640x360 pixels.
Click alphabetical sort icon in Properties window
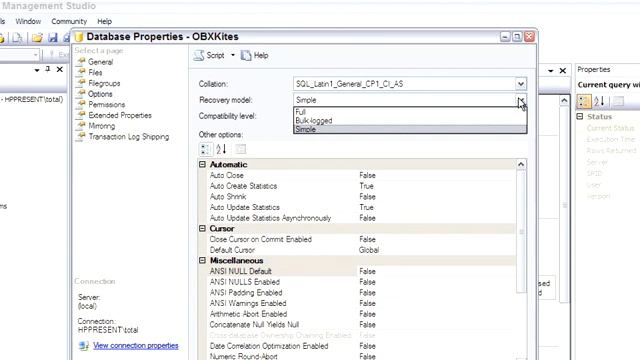599,101
